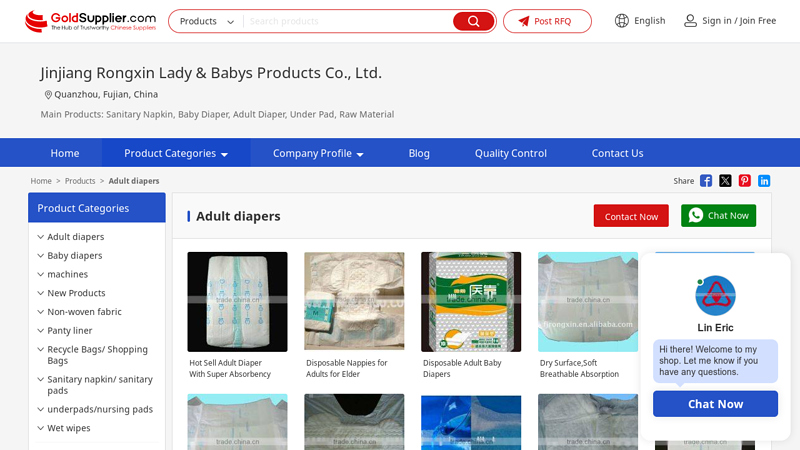
Task: Expand the underpads/nursing pads chevron
Action: tap(40, 409)
